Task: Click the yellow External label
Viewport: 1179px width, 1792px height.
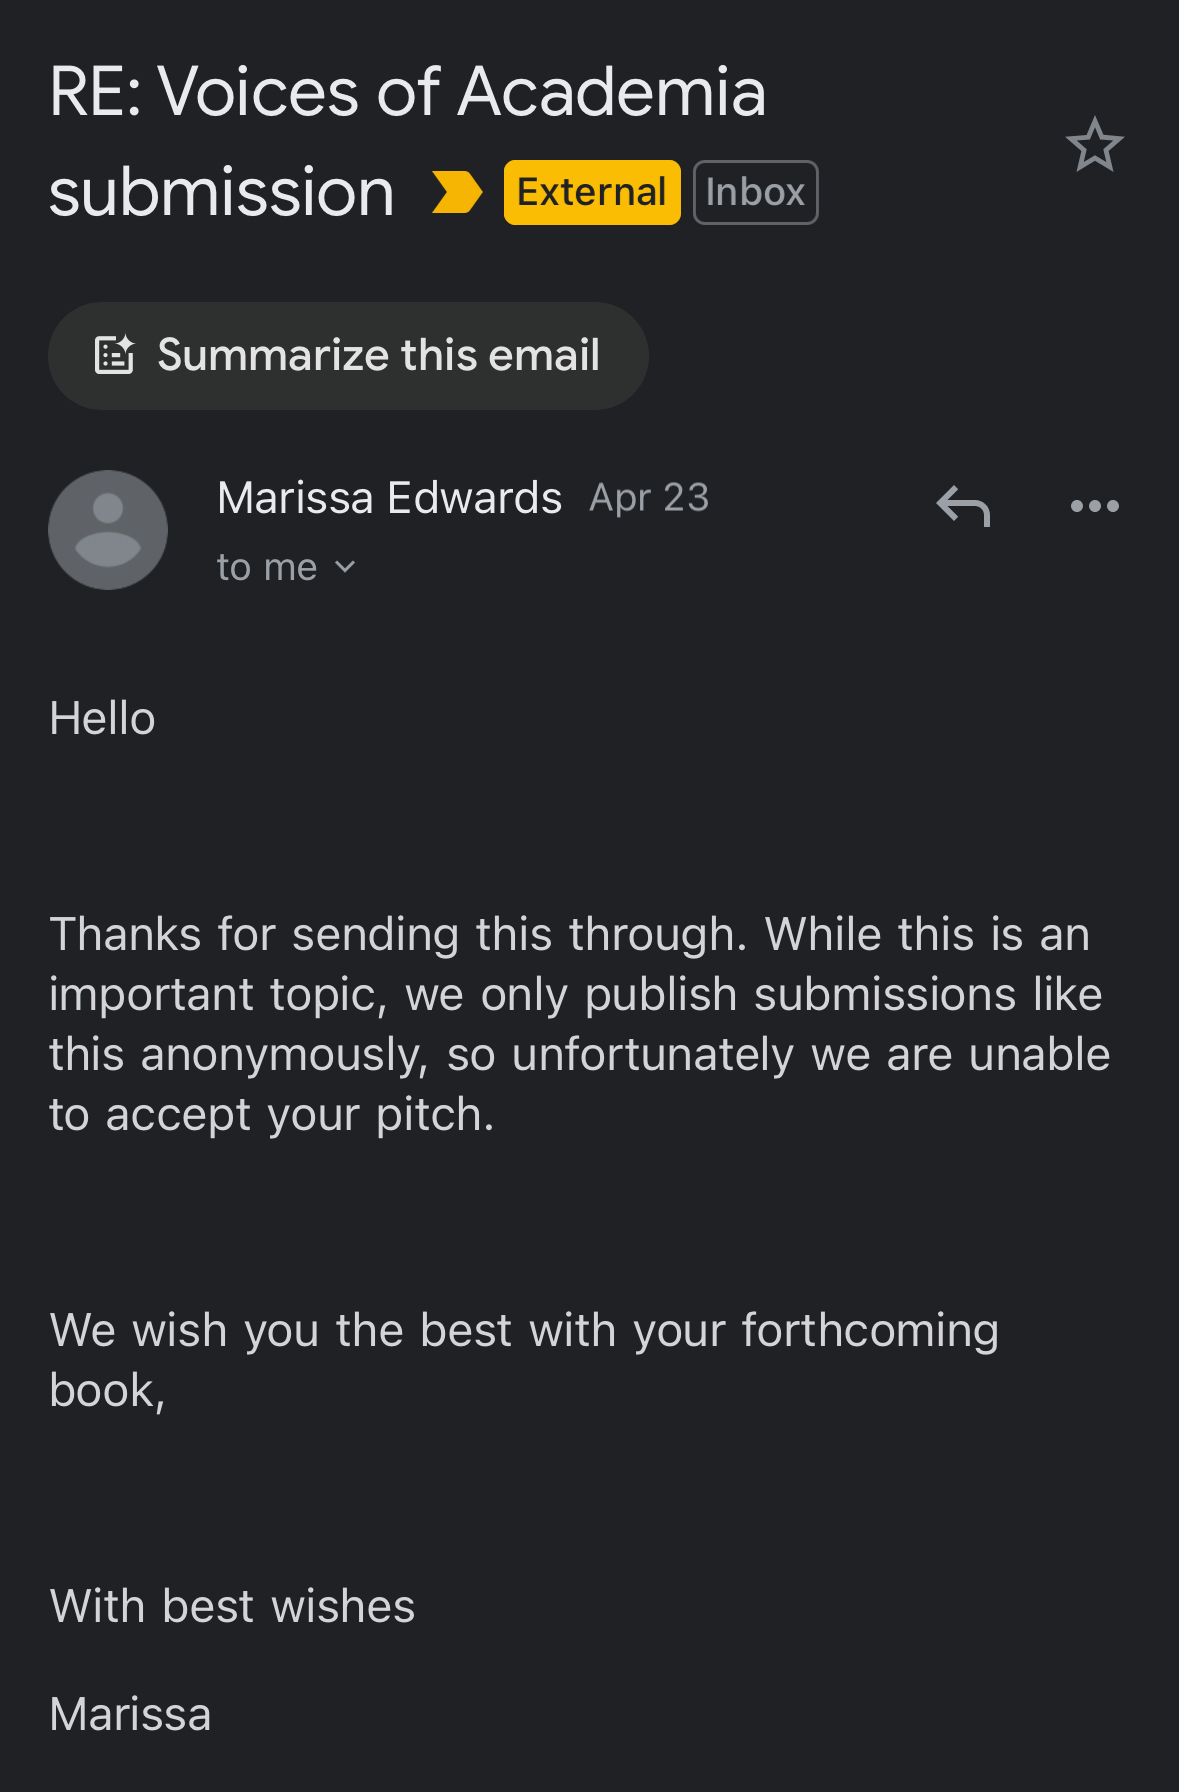Action: pos(592,192)
